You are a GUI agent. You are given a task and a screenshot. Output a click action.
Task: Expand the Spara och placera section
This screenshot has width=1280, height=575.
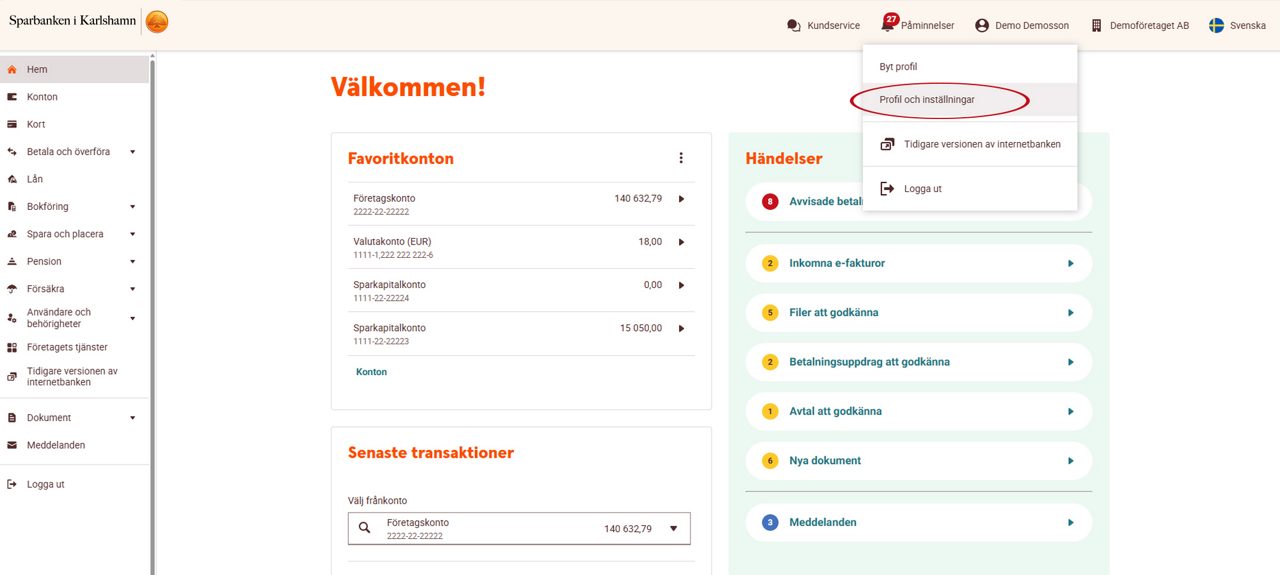point(132,234)
